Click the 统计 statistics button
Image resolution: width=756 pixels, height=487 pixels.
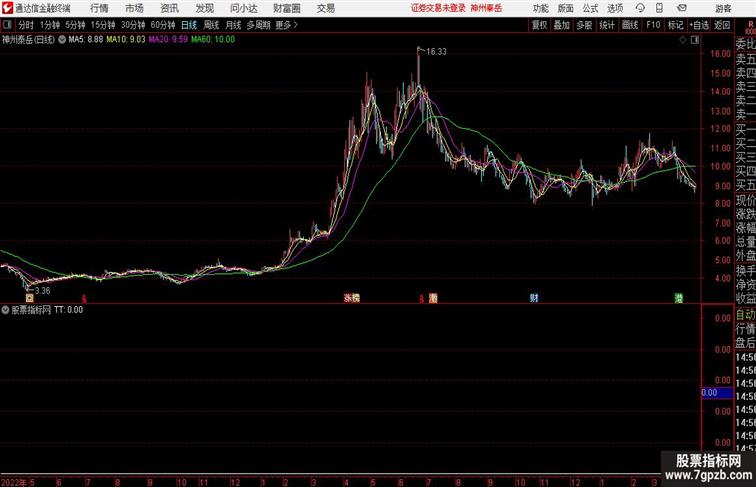(607, 25)
